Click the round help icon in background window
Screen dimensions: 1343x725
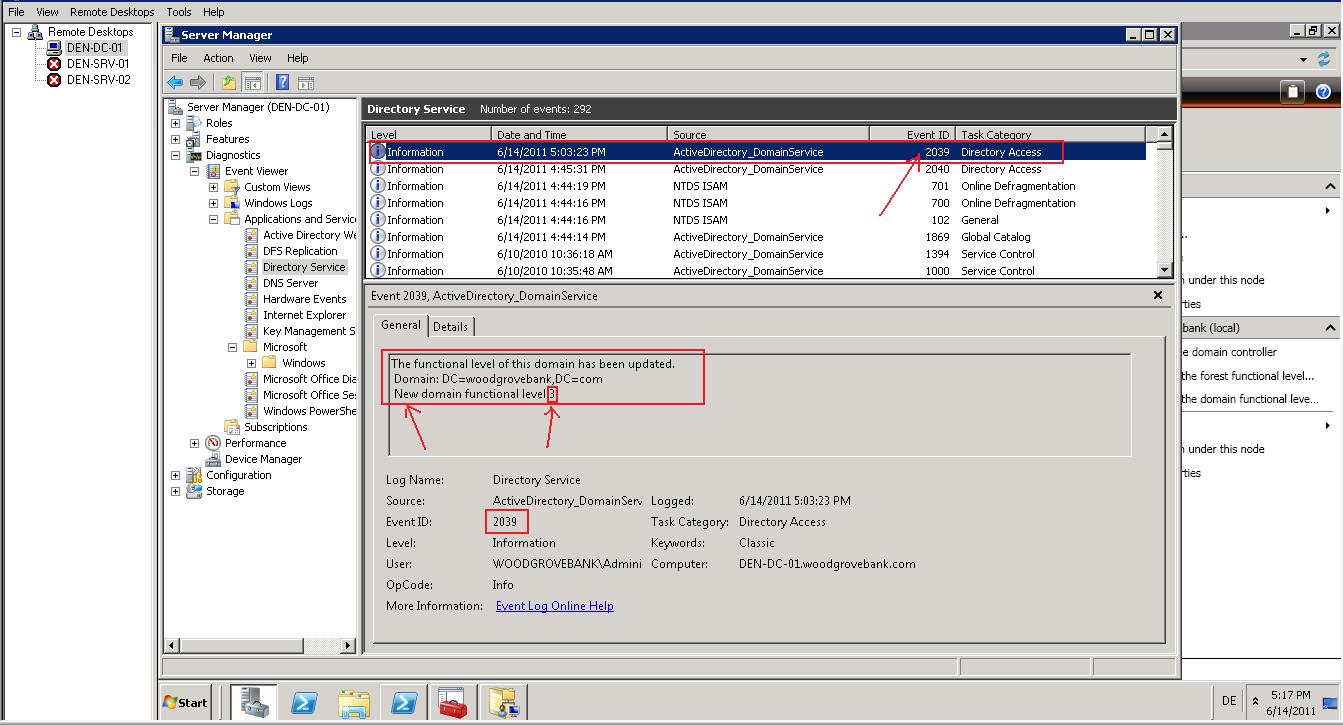(x=1323, y=92)
